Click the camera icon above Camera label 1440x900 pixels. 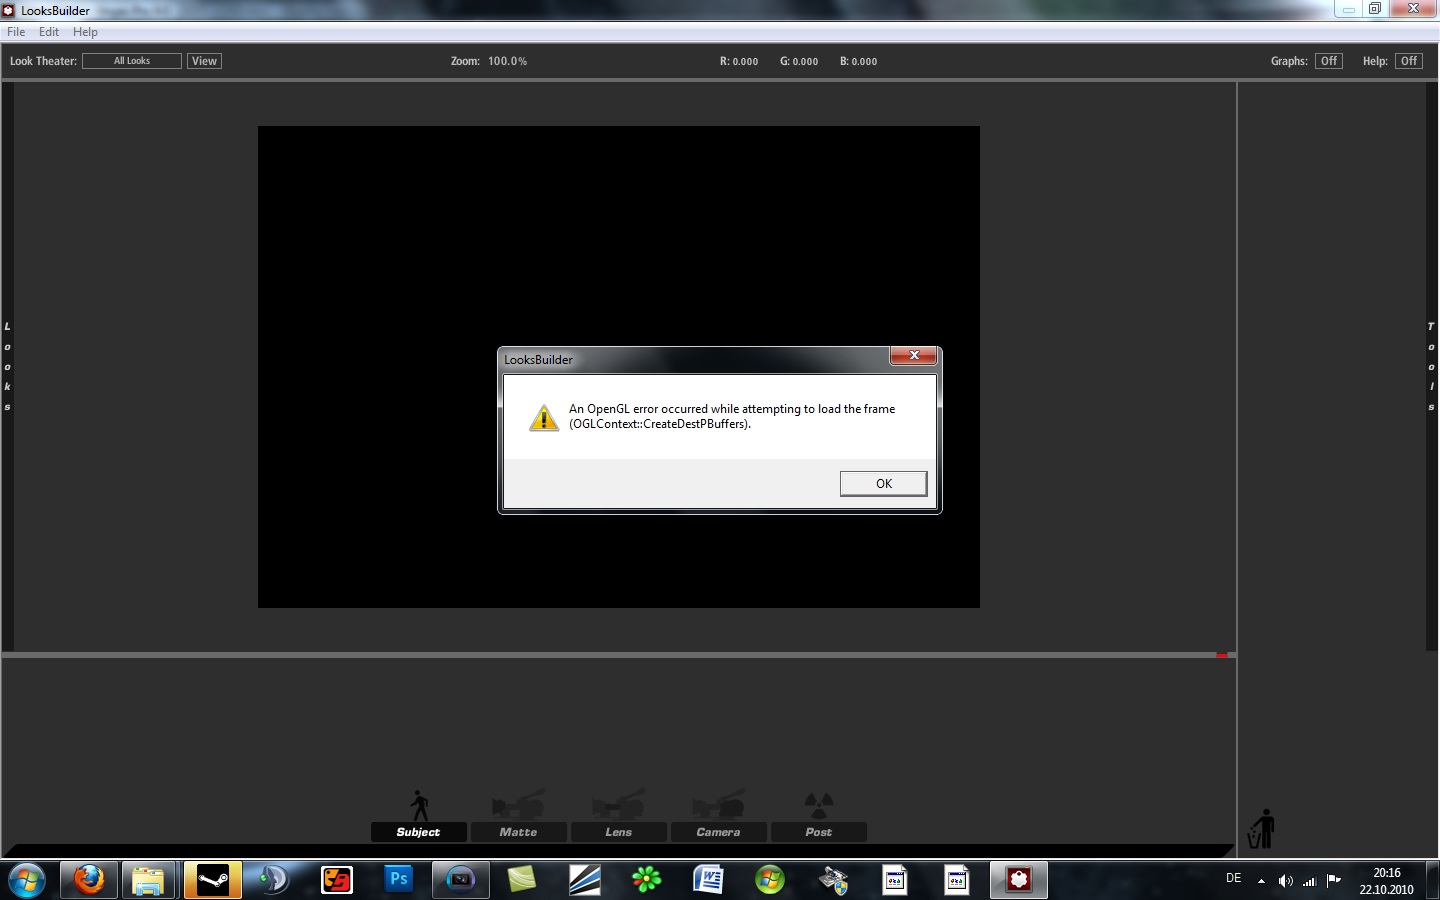click(718, 805)
